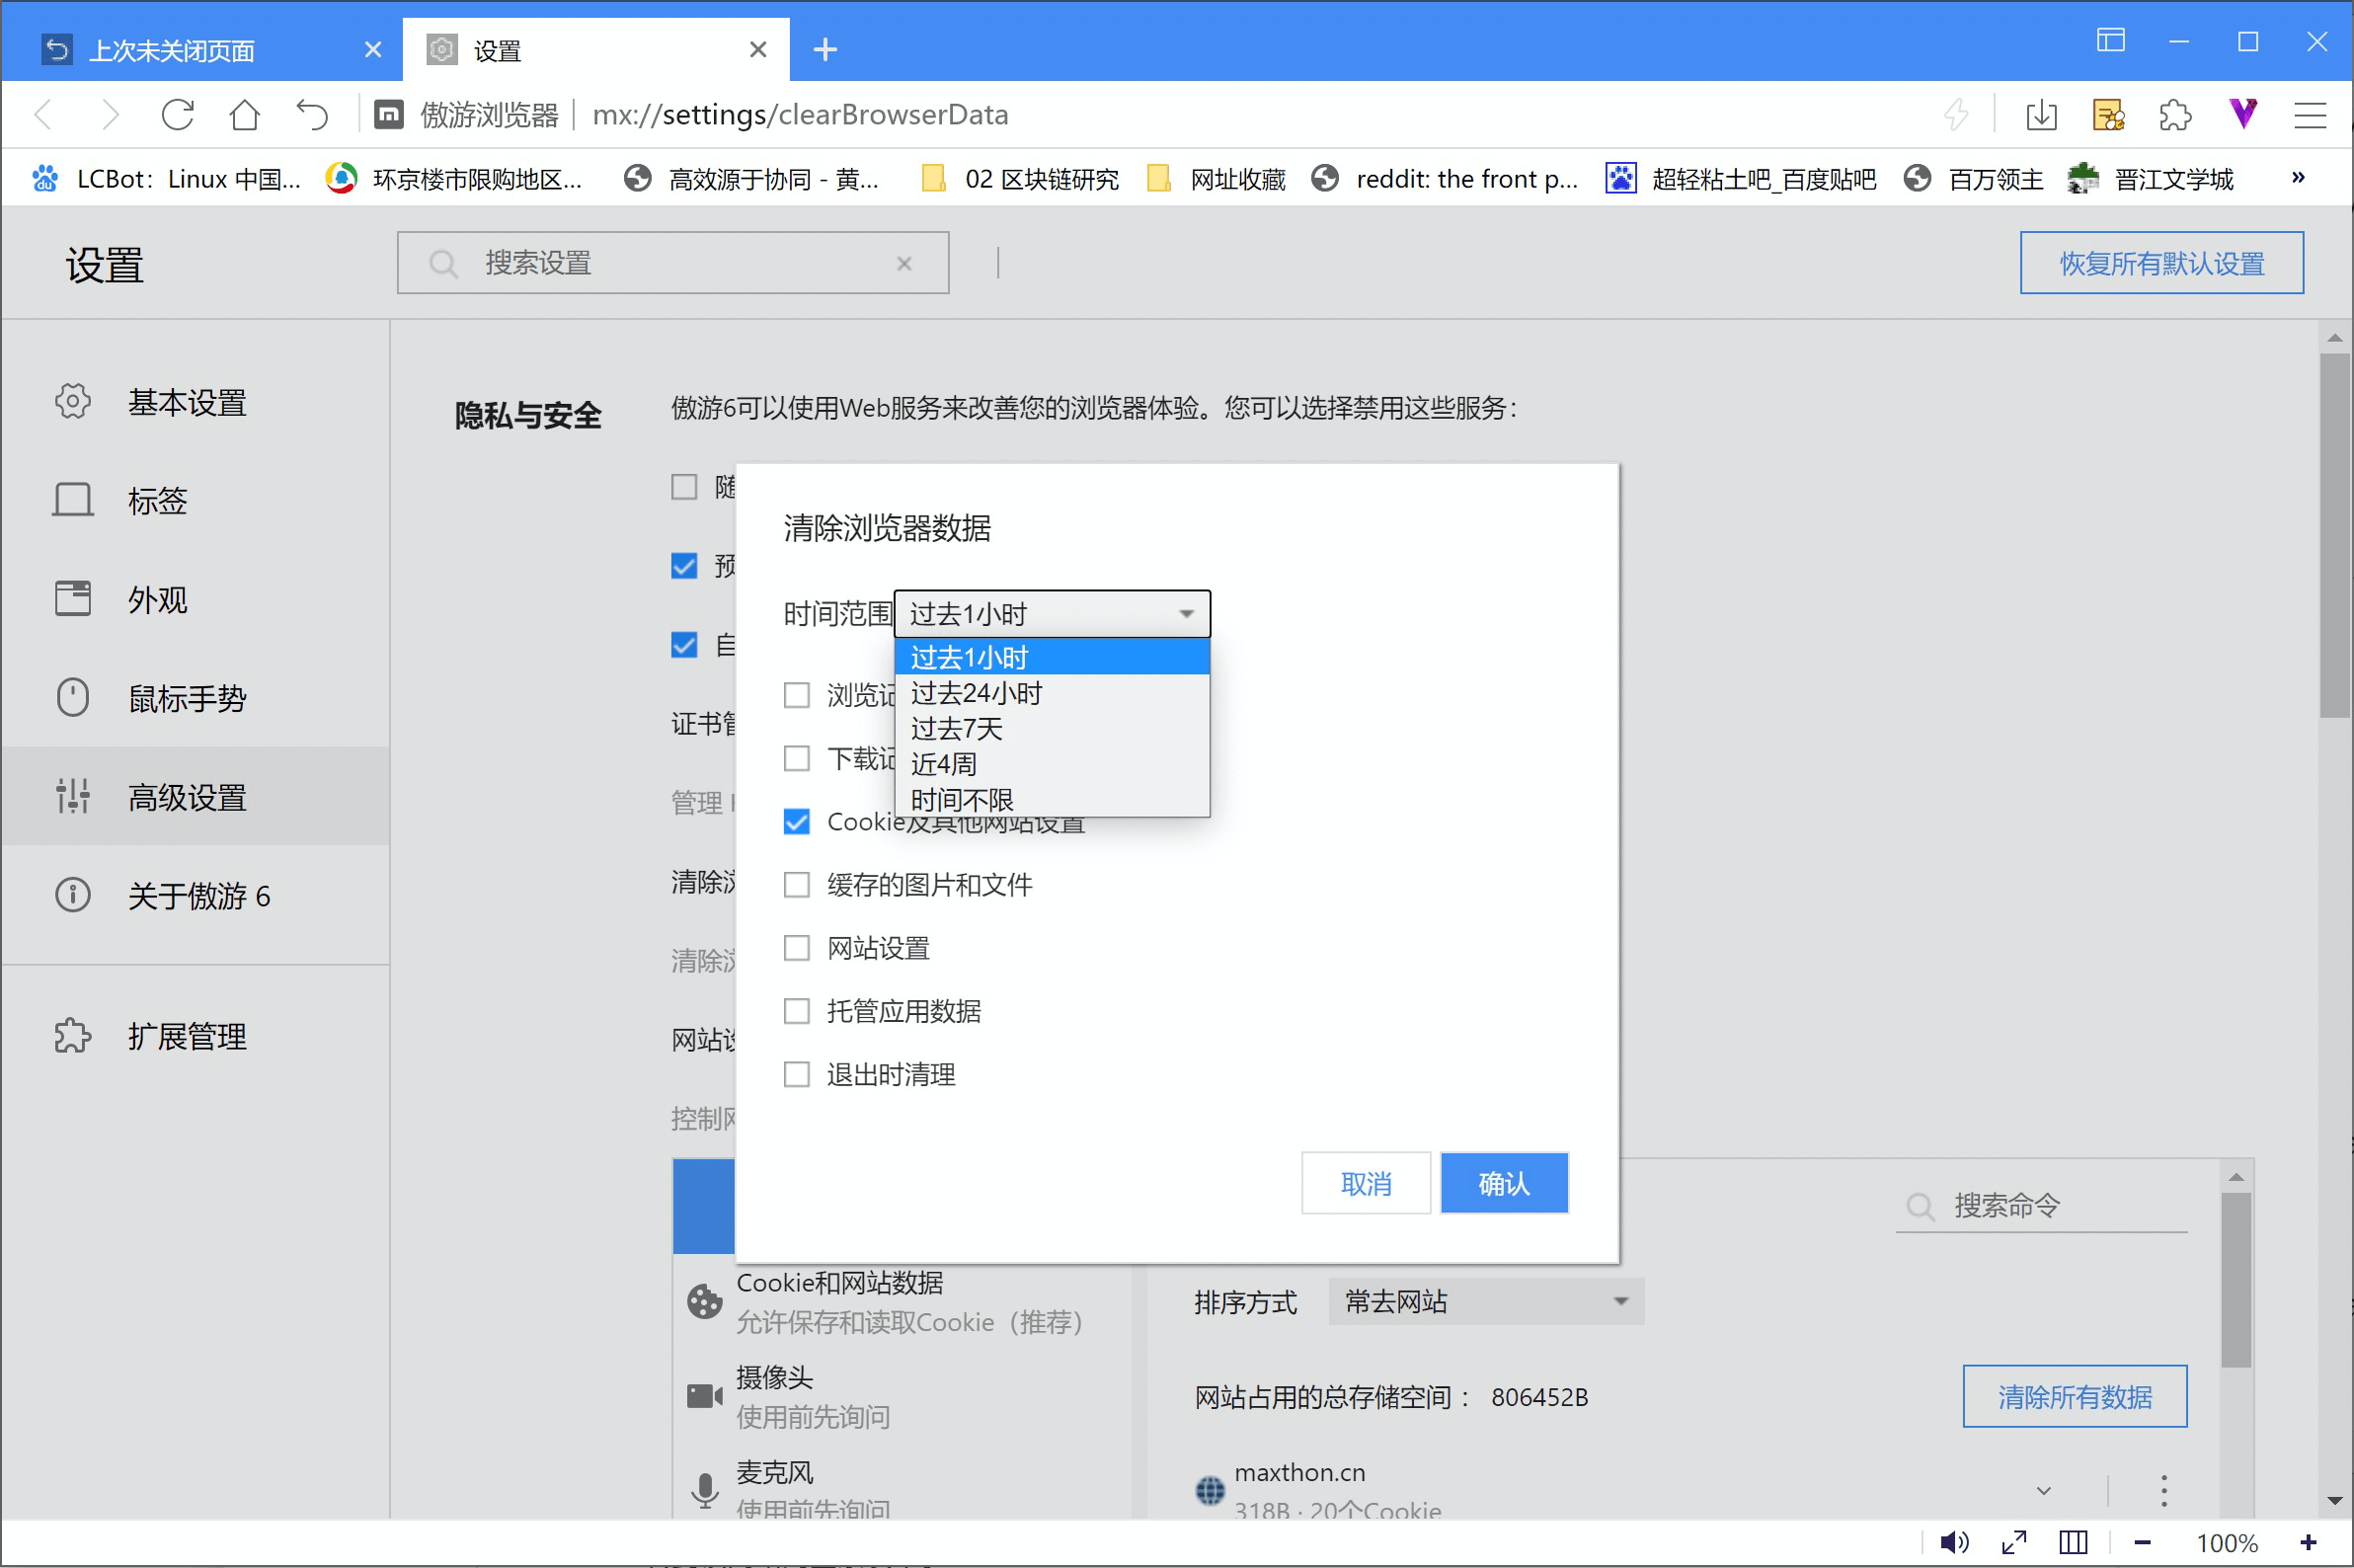Check the 网站设置 checkbox
The width and height of the screenshot is (2354, 1568).
pyautogui.click(x=797, y=948)
